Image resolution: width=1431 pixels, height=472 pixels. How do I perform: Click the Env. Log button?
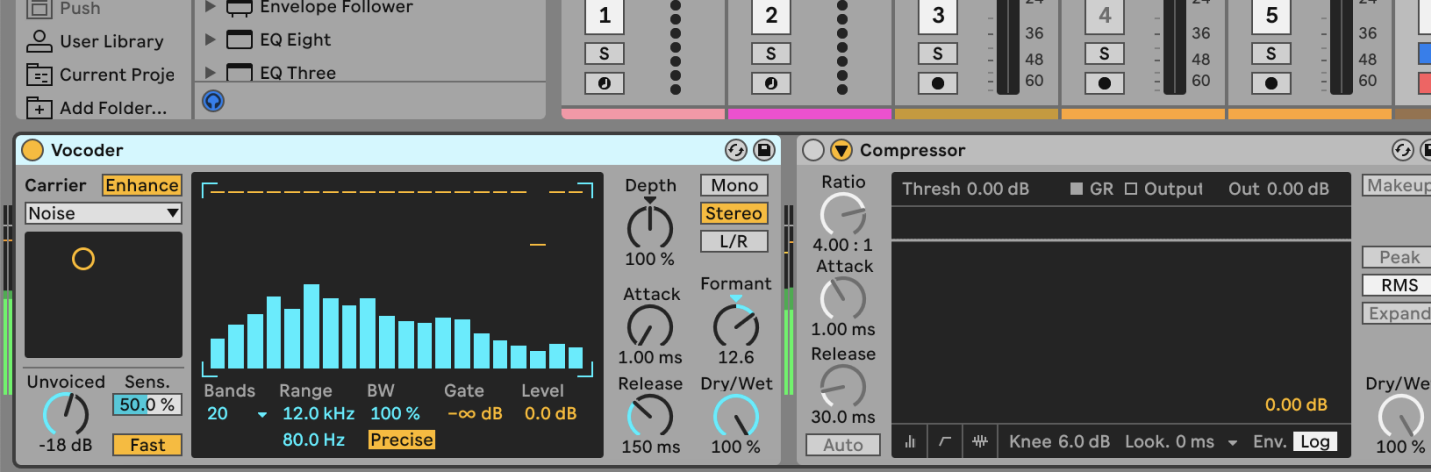1314,442
